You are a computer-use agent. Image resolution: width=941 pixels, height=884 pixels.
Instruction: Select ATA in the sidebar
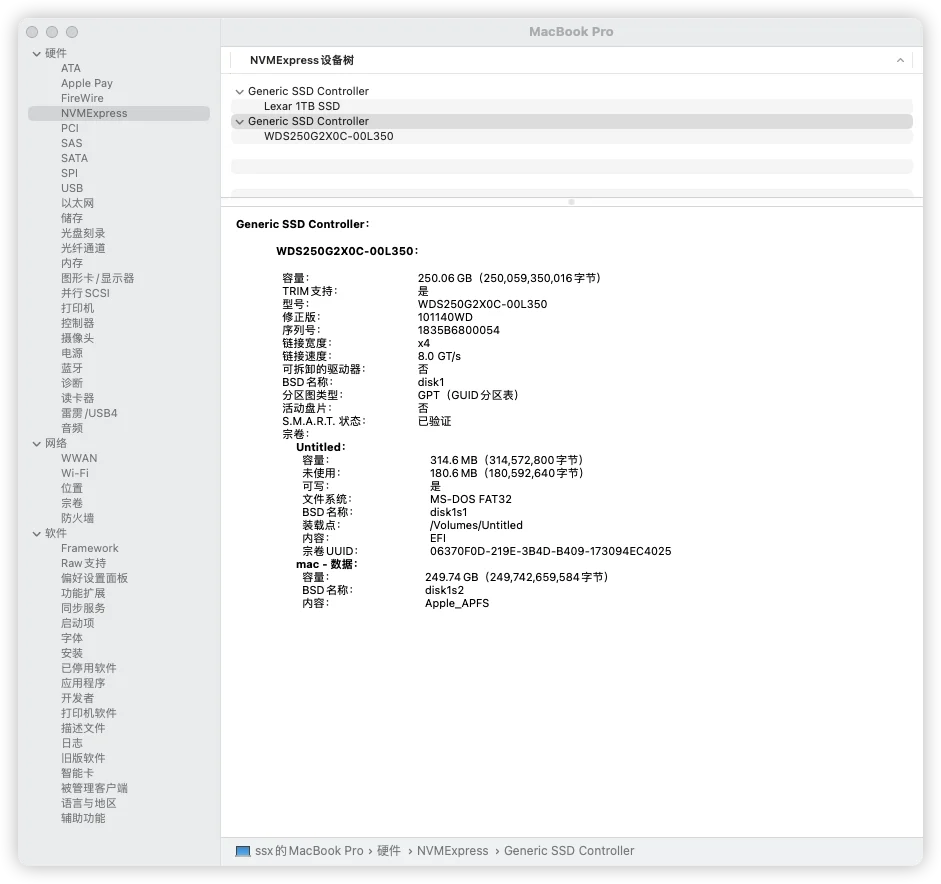tap(71, 68)
